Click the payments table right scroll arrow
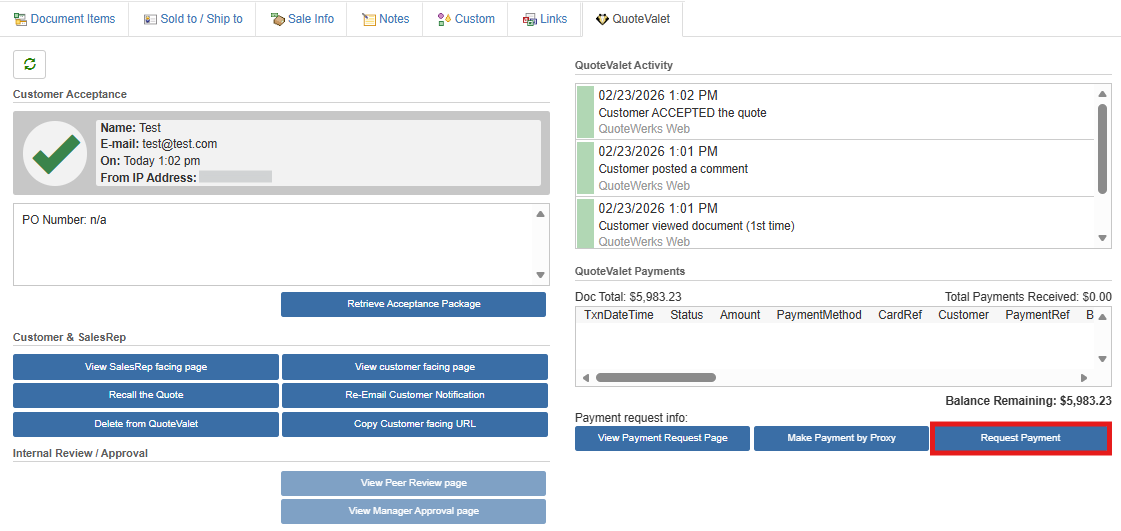The height and width of the screenshot is (531, 1121). 1083,378
